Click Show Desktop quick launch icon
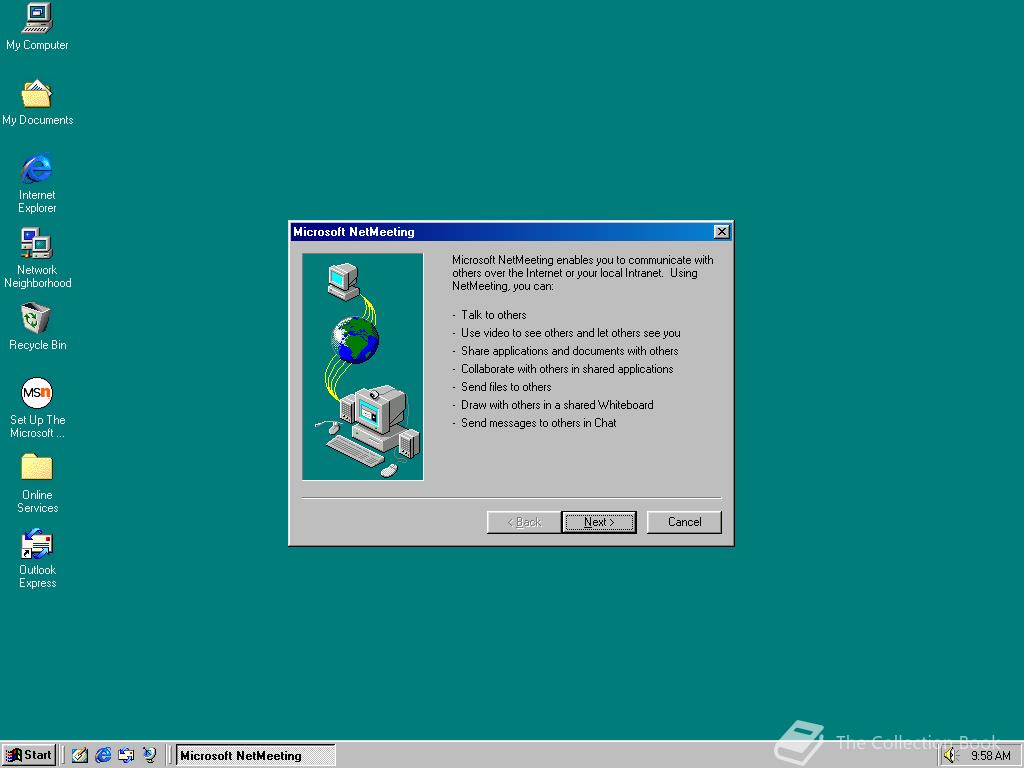This screenshot has height=768, width=1024. (x=80, y=755)
